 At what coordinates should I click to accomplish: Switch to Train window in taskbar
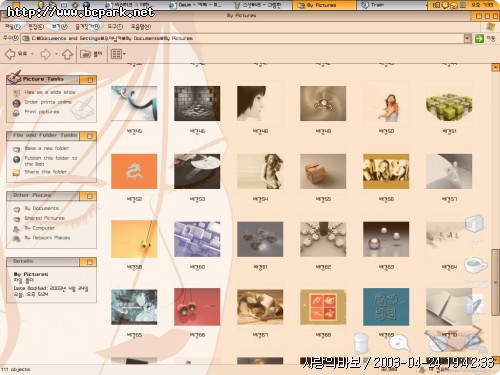pos(391,5)
